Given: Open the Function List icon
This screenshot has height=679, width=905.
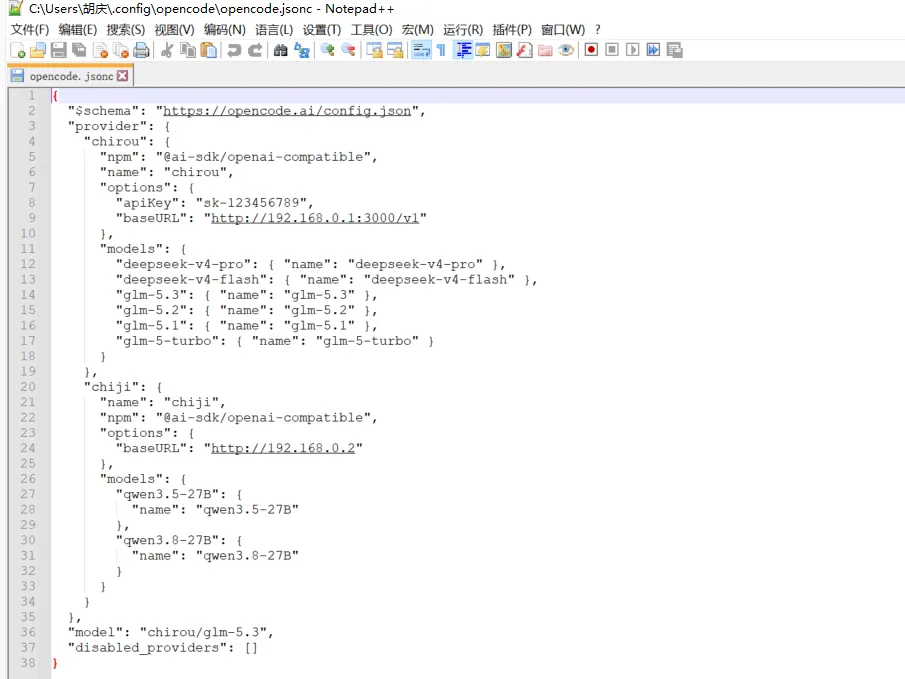Looking at the screenshot, I should click(x=524, y=50).
